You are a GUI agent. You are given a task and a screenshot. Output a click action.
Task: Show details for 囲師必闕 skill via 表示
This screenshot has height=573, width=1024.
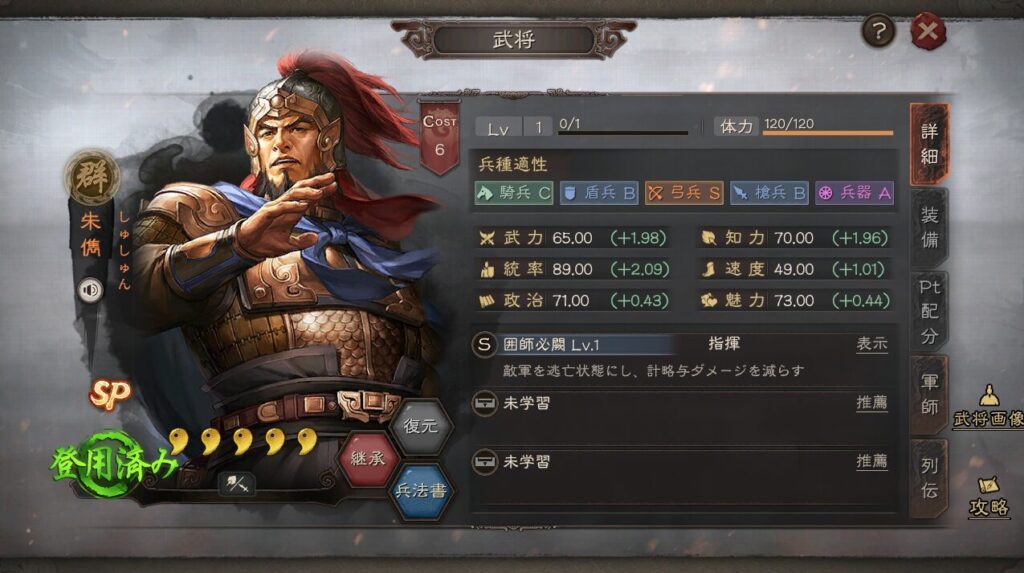coord(872,344)
